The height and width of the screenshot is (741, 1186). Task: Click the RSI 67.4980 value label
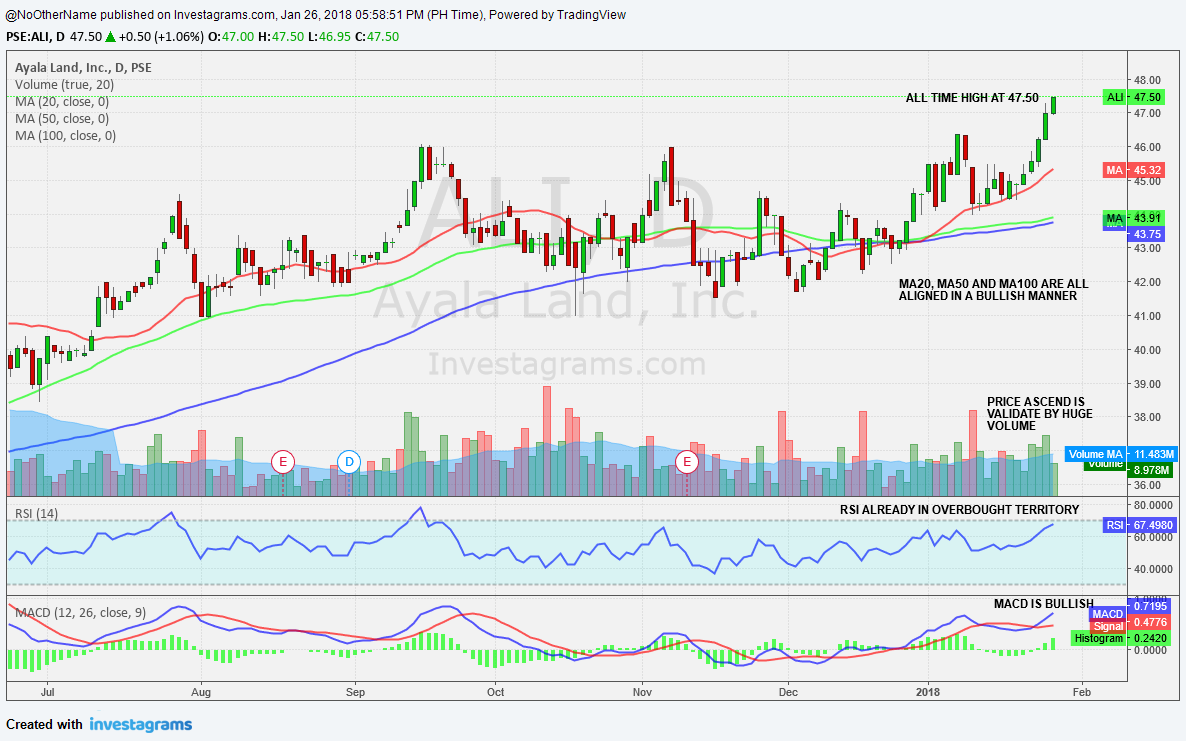(1141, 525)
